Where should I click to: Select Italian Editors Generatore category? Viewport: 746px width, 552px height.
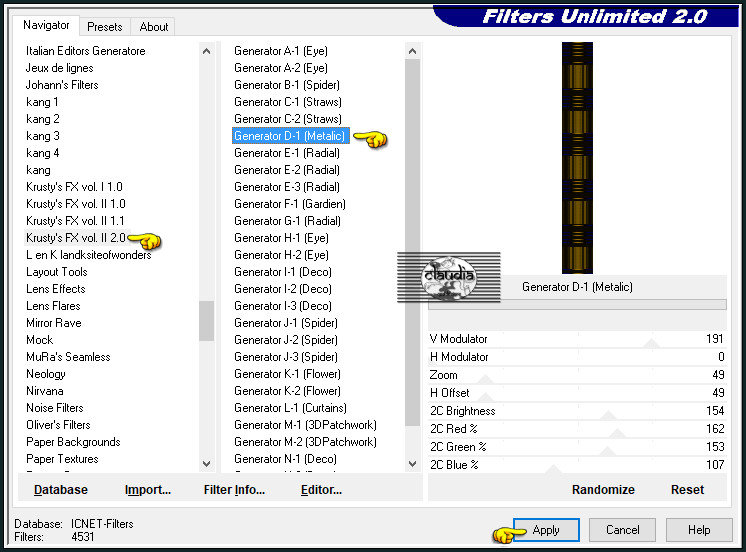pos(86,51)
